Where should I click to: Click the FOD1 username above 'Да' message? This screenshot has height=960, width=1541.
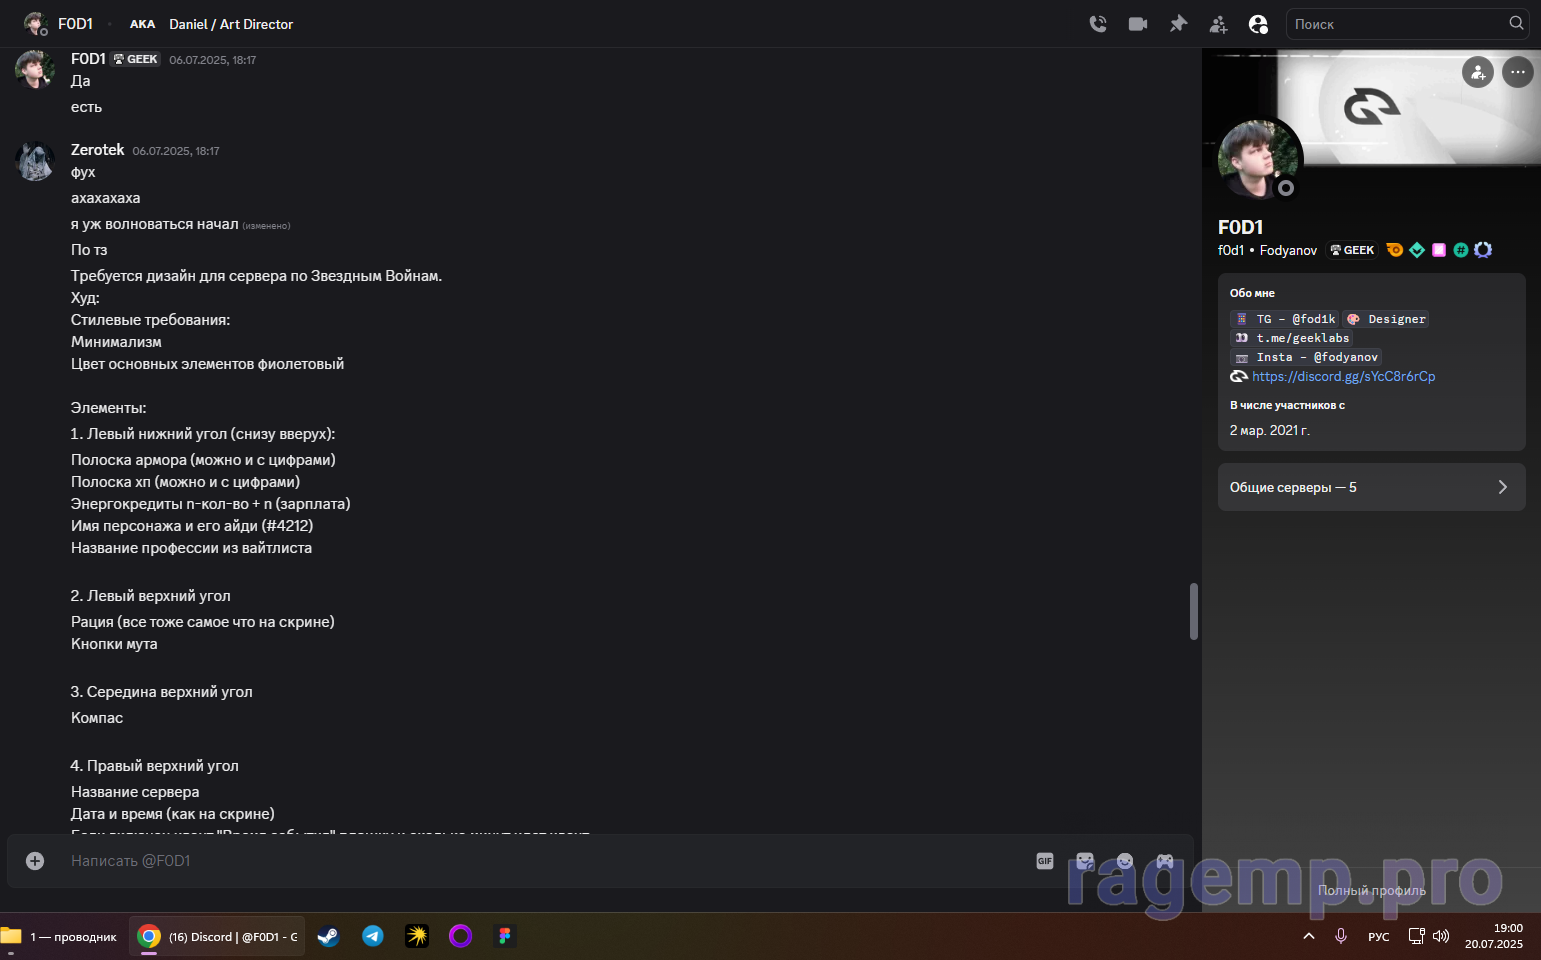tap(88, 59)
